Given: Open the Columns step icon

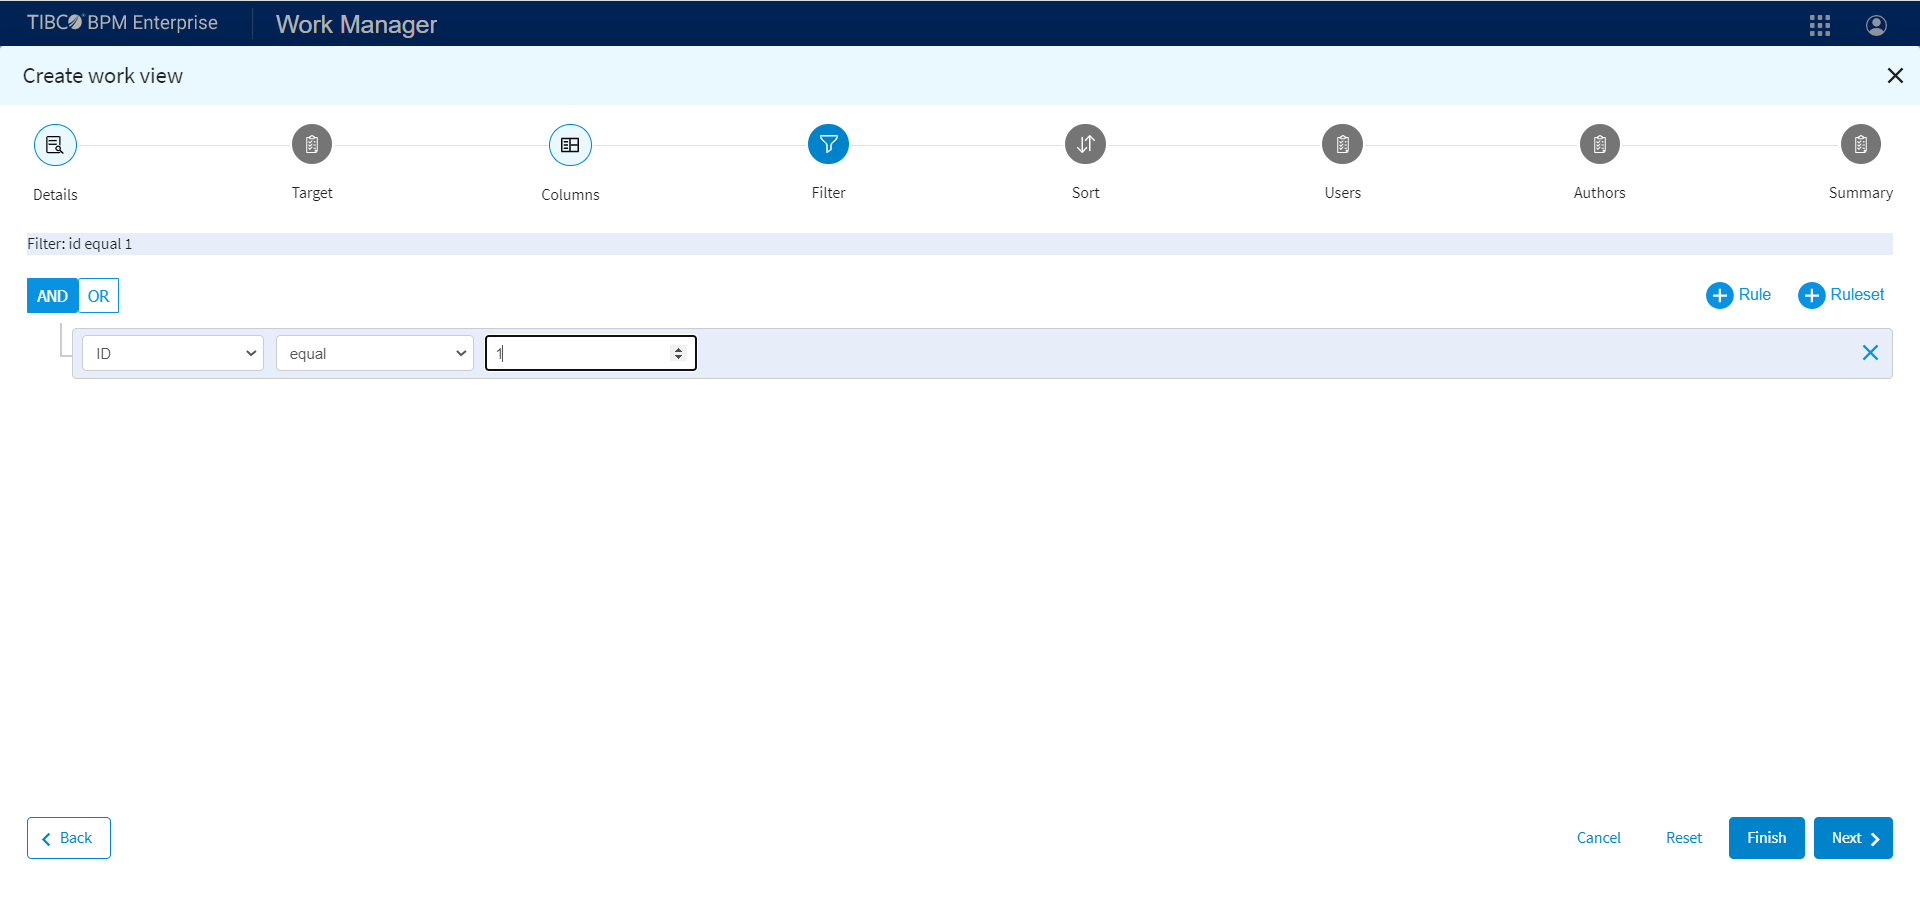Looking at the screenshot, I should click(x=570, y=145).
